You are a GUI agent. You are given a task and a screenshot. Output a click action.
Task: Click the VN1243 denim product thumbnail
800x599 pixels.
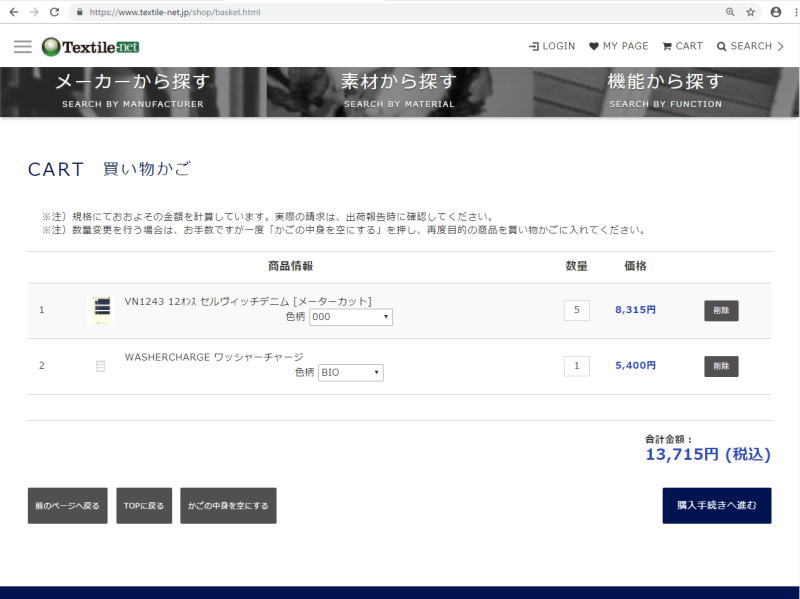102,310
